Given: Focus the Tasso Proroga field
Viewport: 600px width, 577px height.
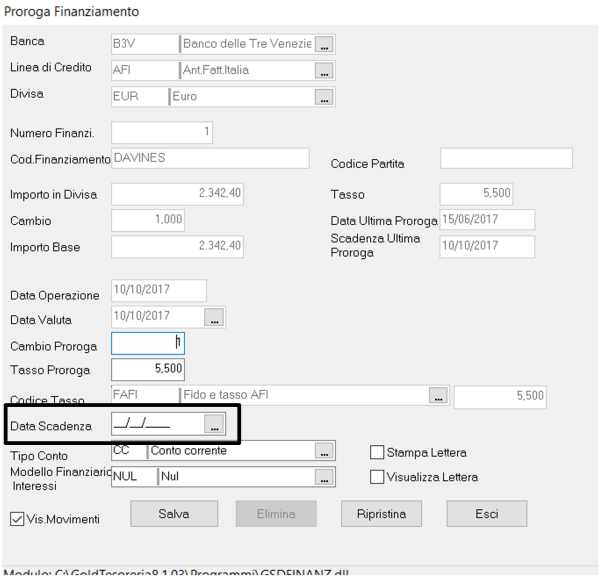Looking at the screenshot, I should [x=147, y=370].
